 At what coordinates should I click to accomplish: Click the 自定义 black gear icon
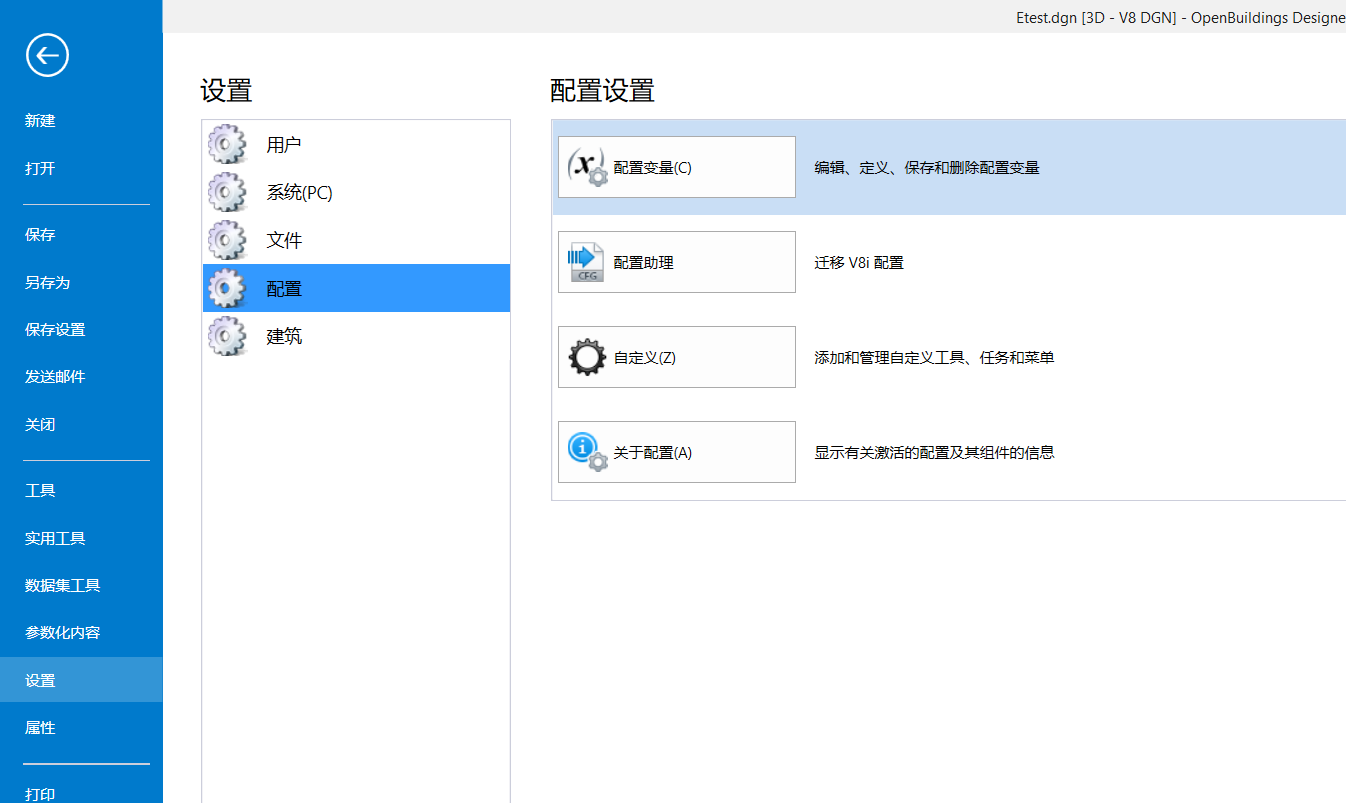(x=587, y=357)
